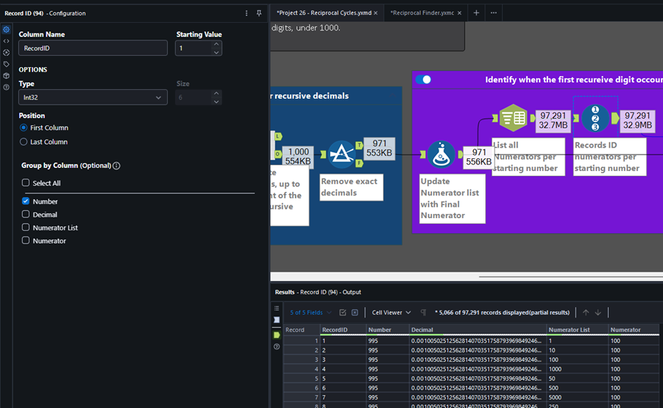Click the Filter tool triangle icon
Image resolution: width=663 pixels, height=408 pixels.
343,153
